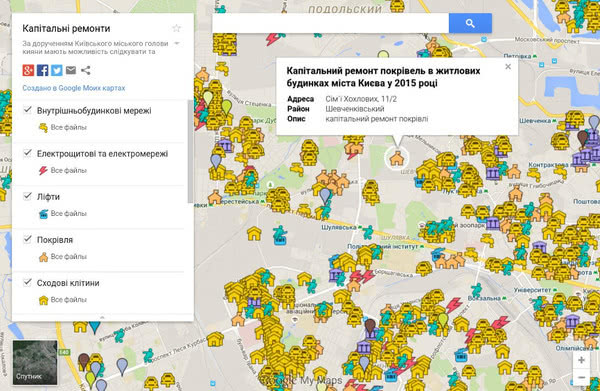Click address value Сім'ї Хохлових, 11/2
The width and height of the screenshot is (600, 391).
pyautogui.click(x=361, y=99)
